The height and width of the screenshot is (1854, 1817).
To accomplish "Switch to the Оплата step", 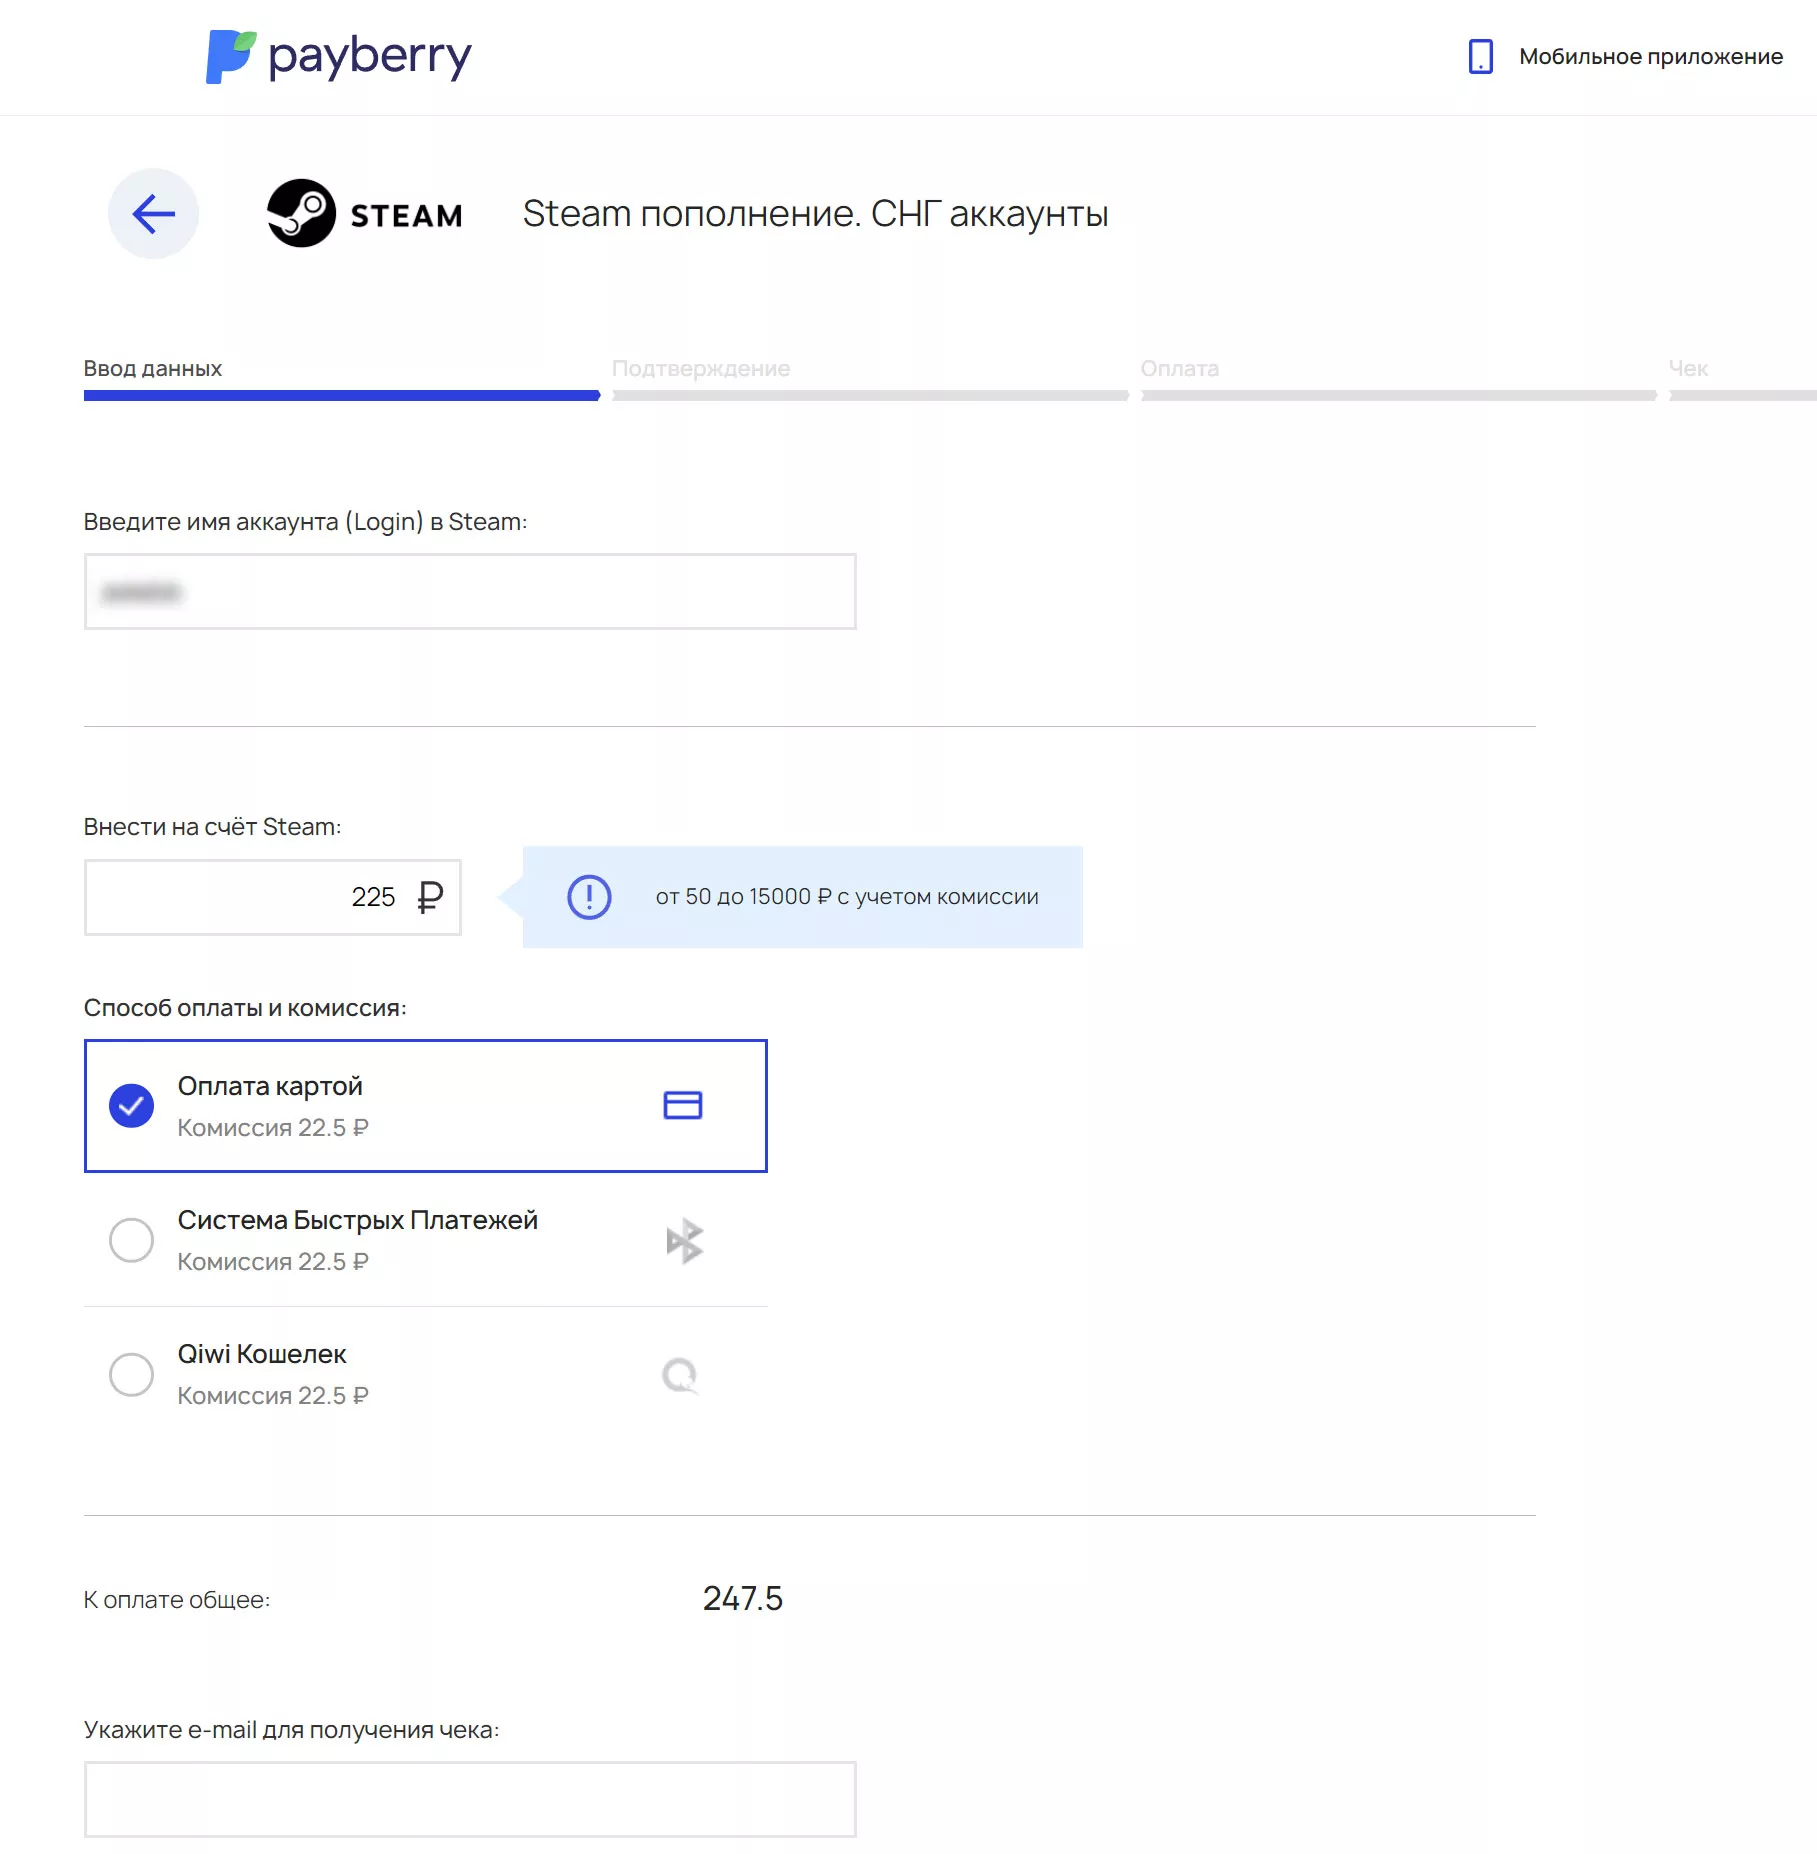I will 1180,368.
